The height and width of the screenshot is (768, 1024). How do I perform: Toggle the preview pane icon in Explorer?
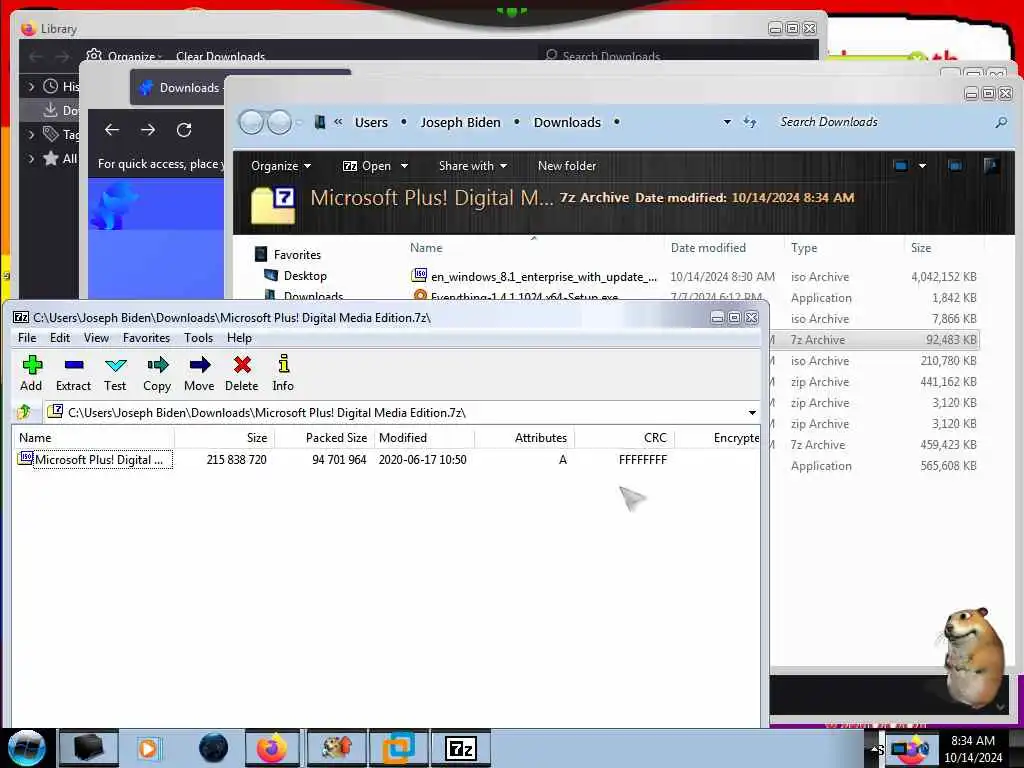coord(955,166)
